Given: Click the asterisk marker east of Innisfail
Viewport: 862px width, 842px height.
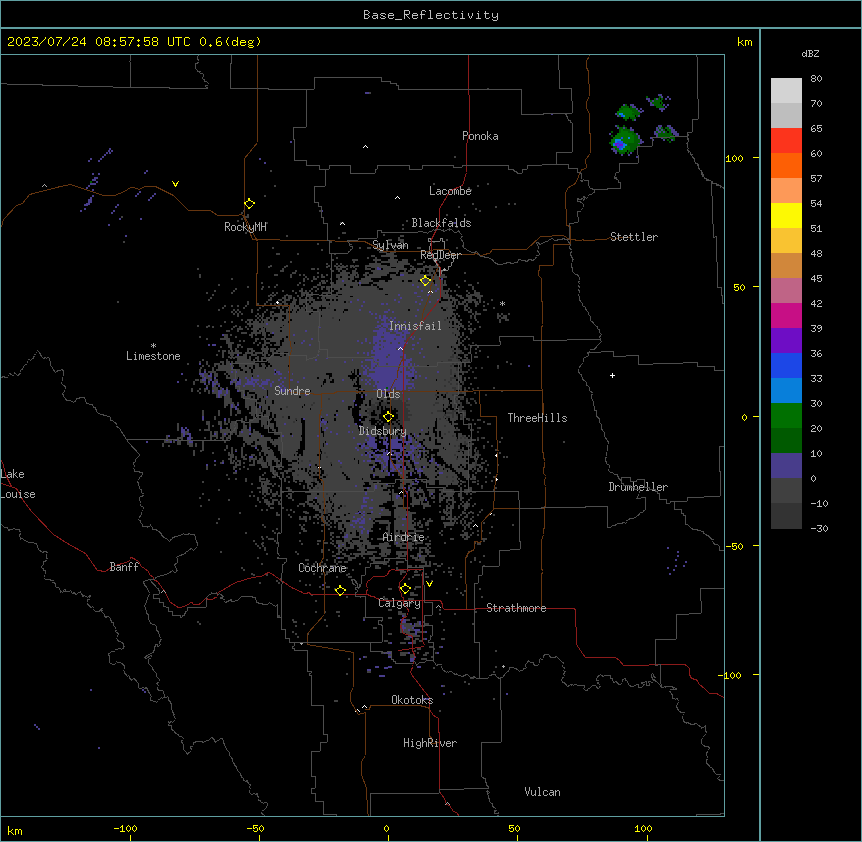Looking at the screenshot, I should point(502,303).
